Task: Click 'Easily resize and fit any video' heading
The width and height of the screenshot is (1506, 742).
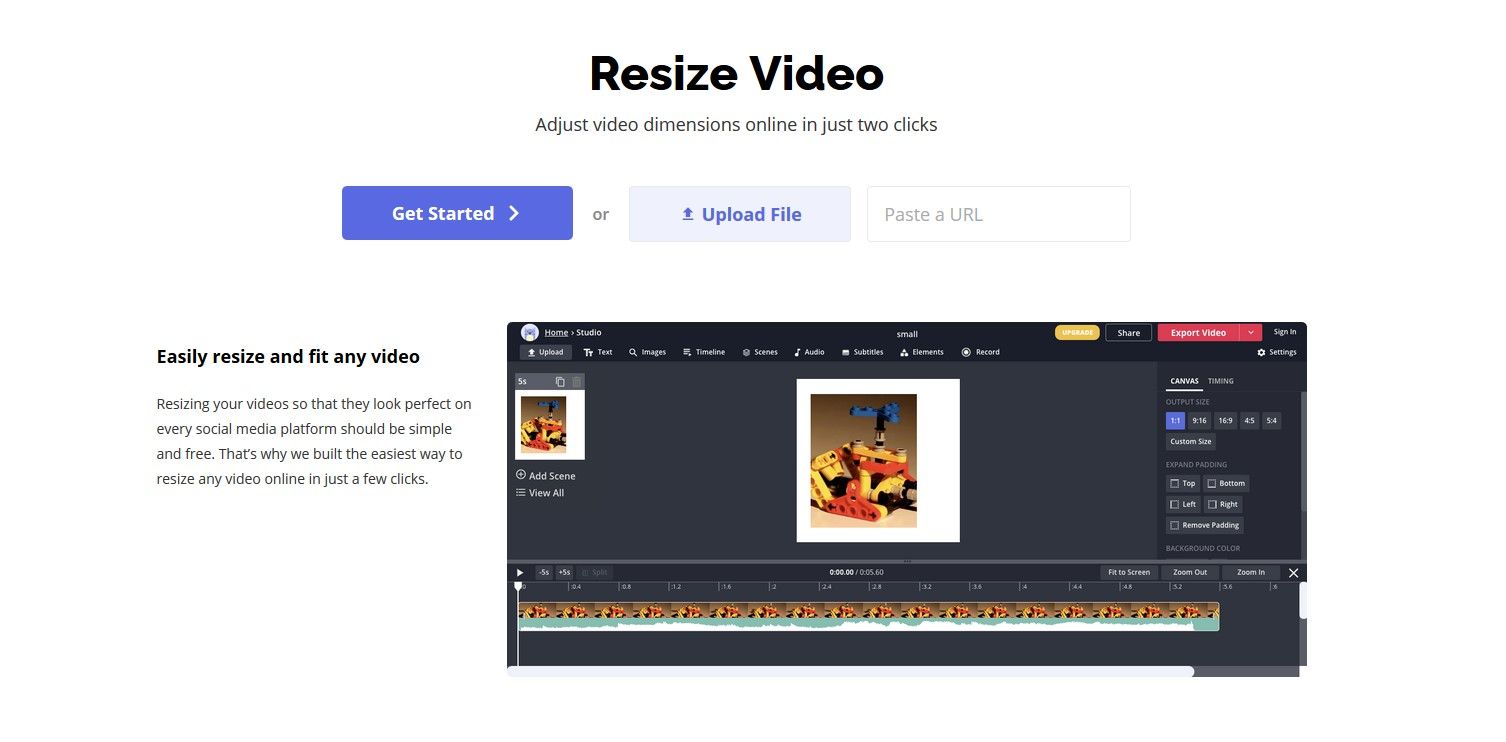Action: (x=288, y=357)
